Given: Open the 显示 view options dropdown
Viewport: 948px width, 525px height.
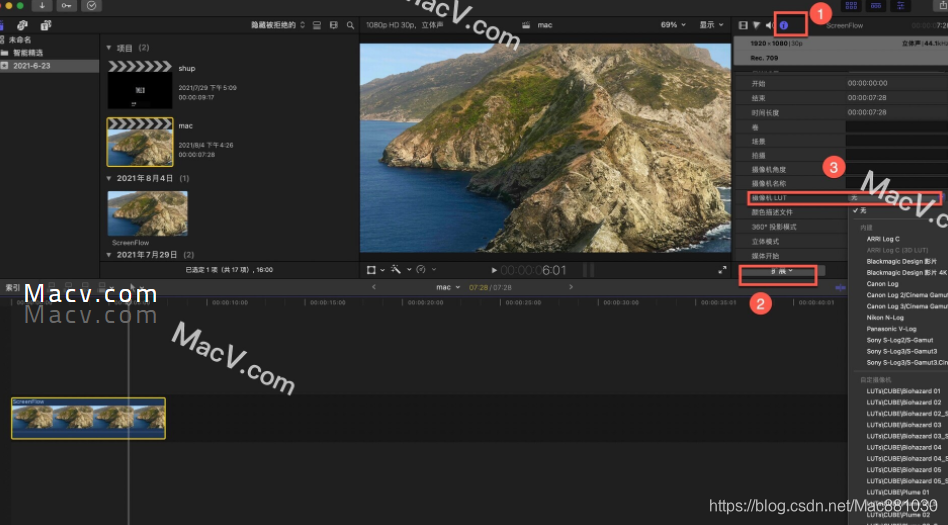Looking at the screenshot, I should click(x=712, y=25).
